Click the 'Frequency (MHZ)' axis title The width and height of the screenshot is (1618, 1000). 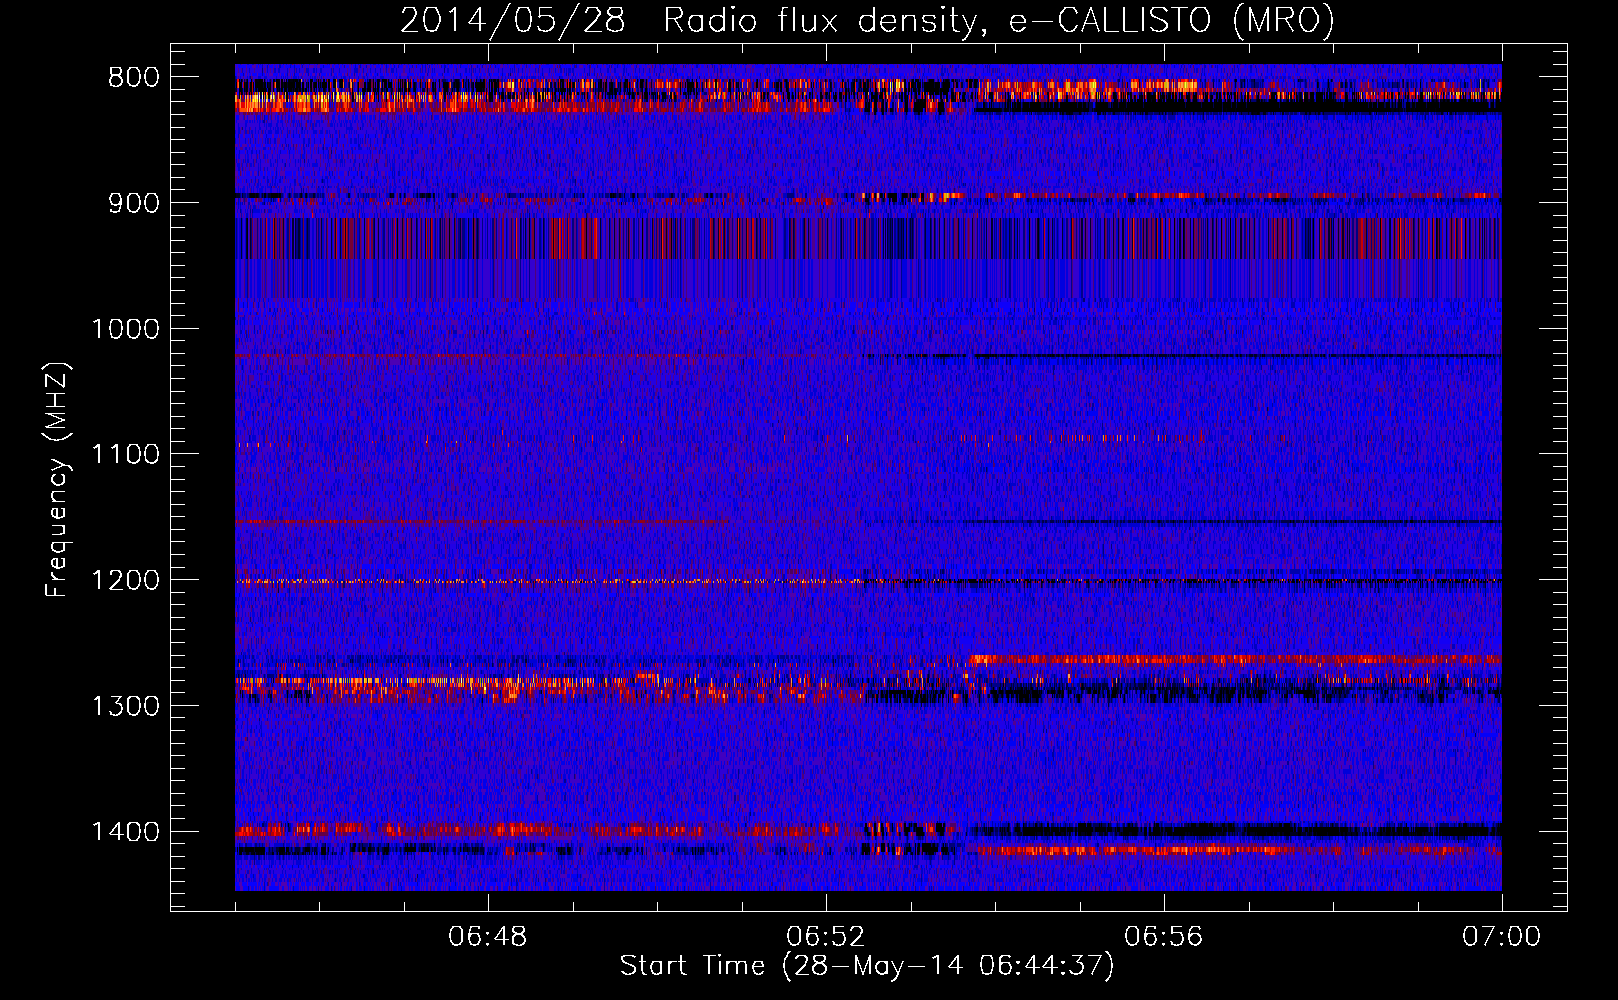pos(58,480)
